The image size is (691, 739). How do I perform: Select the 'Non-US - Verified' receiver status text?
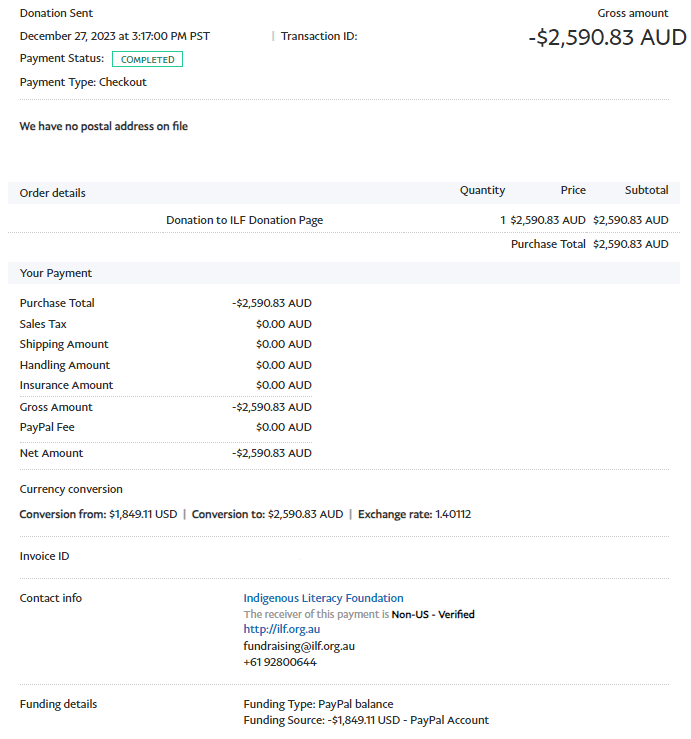(x=433, y=615)
